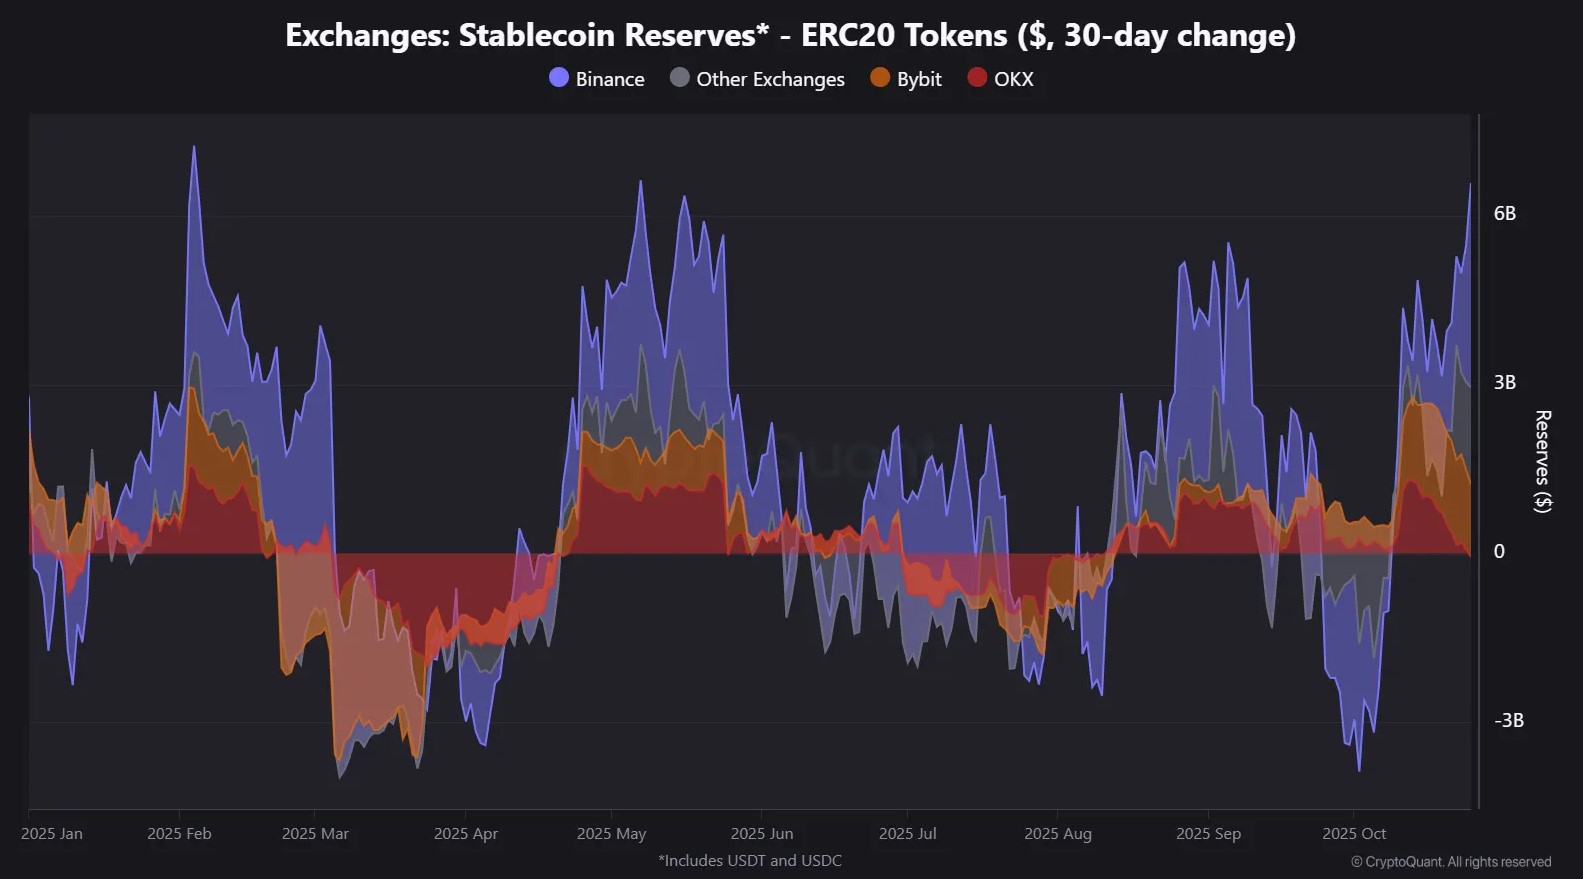This screenshot has width=1583, height=879.
Task: Click the OKX red legend dot
Action: tap(977, 78)
